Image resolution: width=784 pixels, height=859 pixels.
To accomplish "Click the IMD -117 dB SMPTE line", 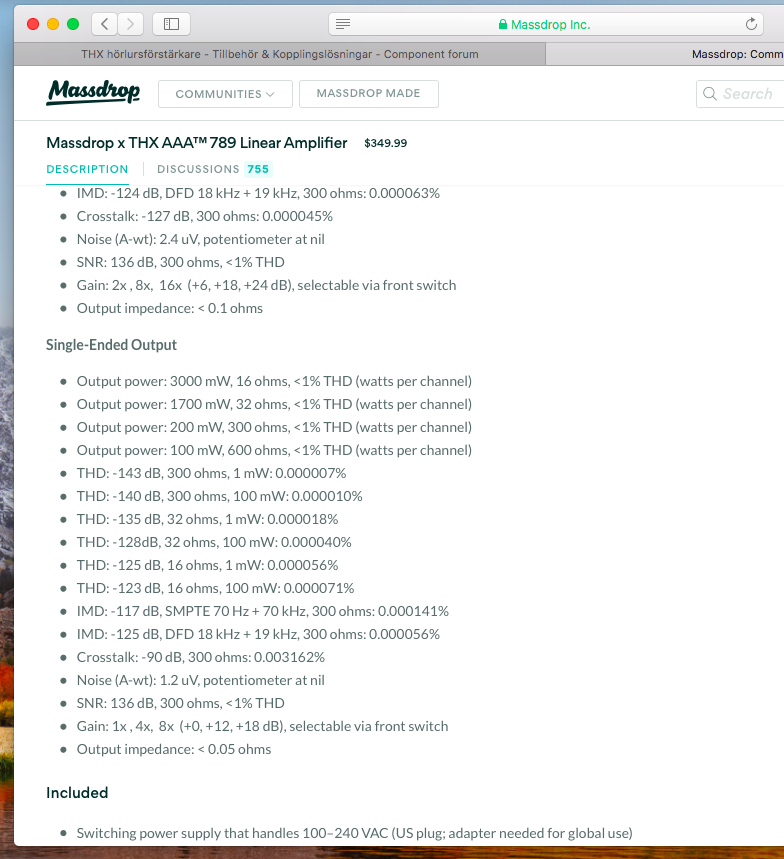I will (x=263, y=611).
